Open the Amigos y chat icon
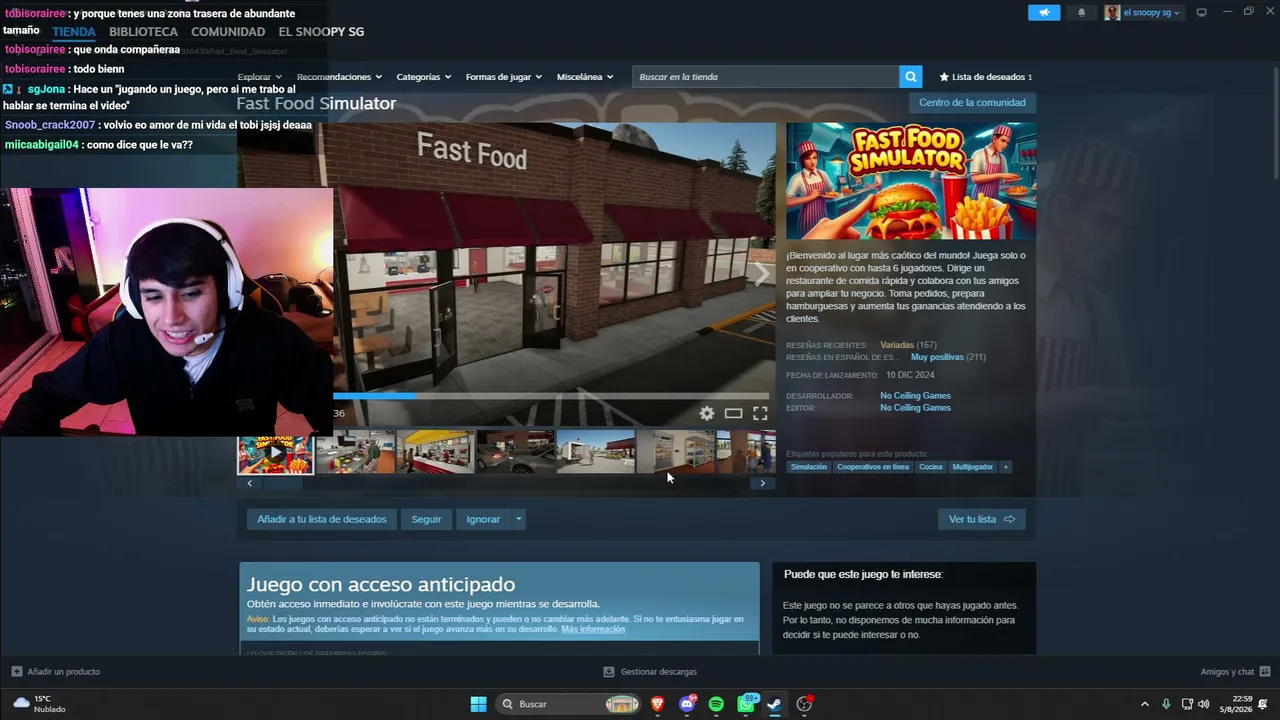 pyautogui.click(x=1265, y=672)
